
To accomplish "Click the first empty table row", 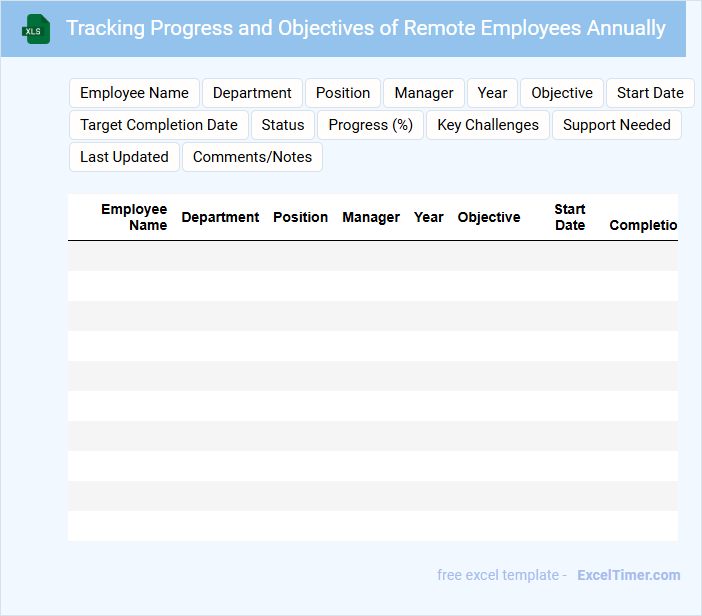I will pos(372,256).
